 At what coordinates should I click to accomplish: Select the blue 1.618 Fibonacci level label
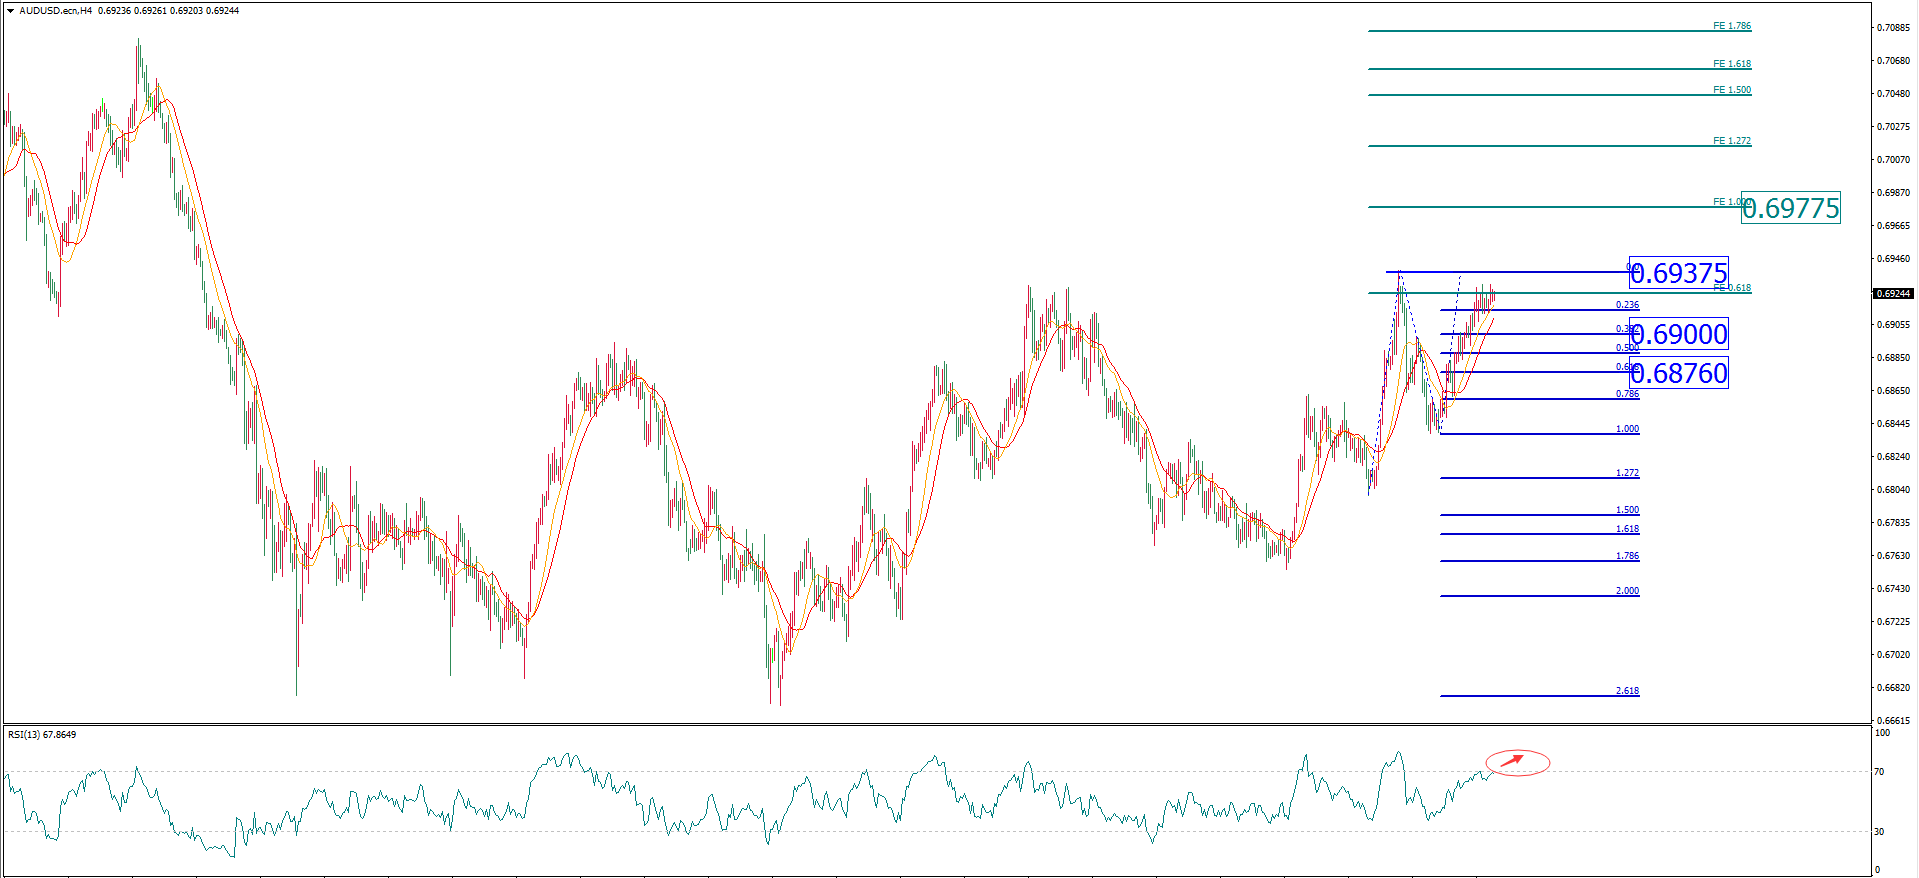(x=1627, y=529)
